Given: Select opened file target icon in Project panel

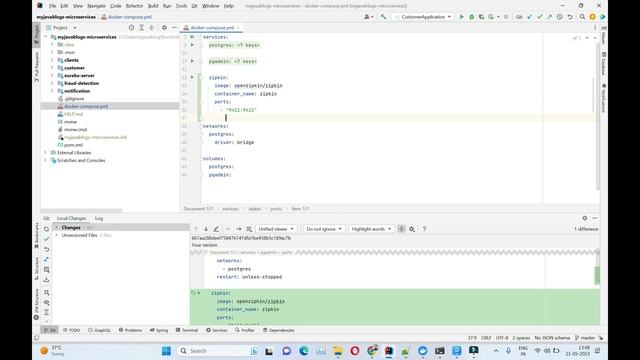Looking at the screenshot, I should pos(131,28).
